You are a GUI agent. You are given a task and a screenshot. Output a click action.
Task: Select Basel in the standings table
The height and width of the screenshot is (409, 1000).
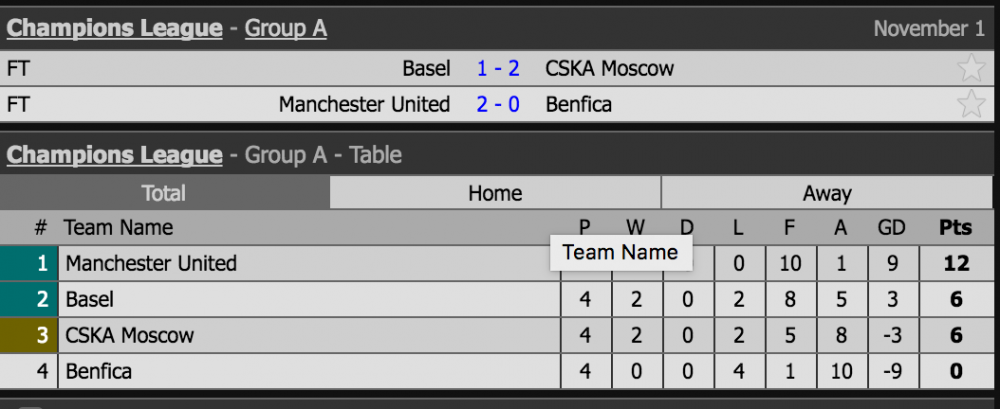click(x=89, y=300)
